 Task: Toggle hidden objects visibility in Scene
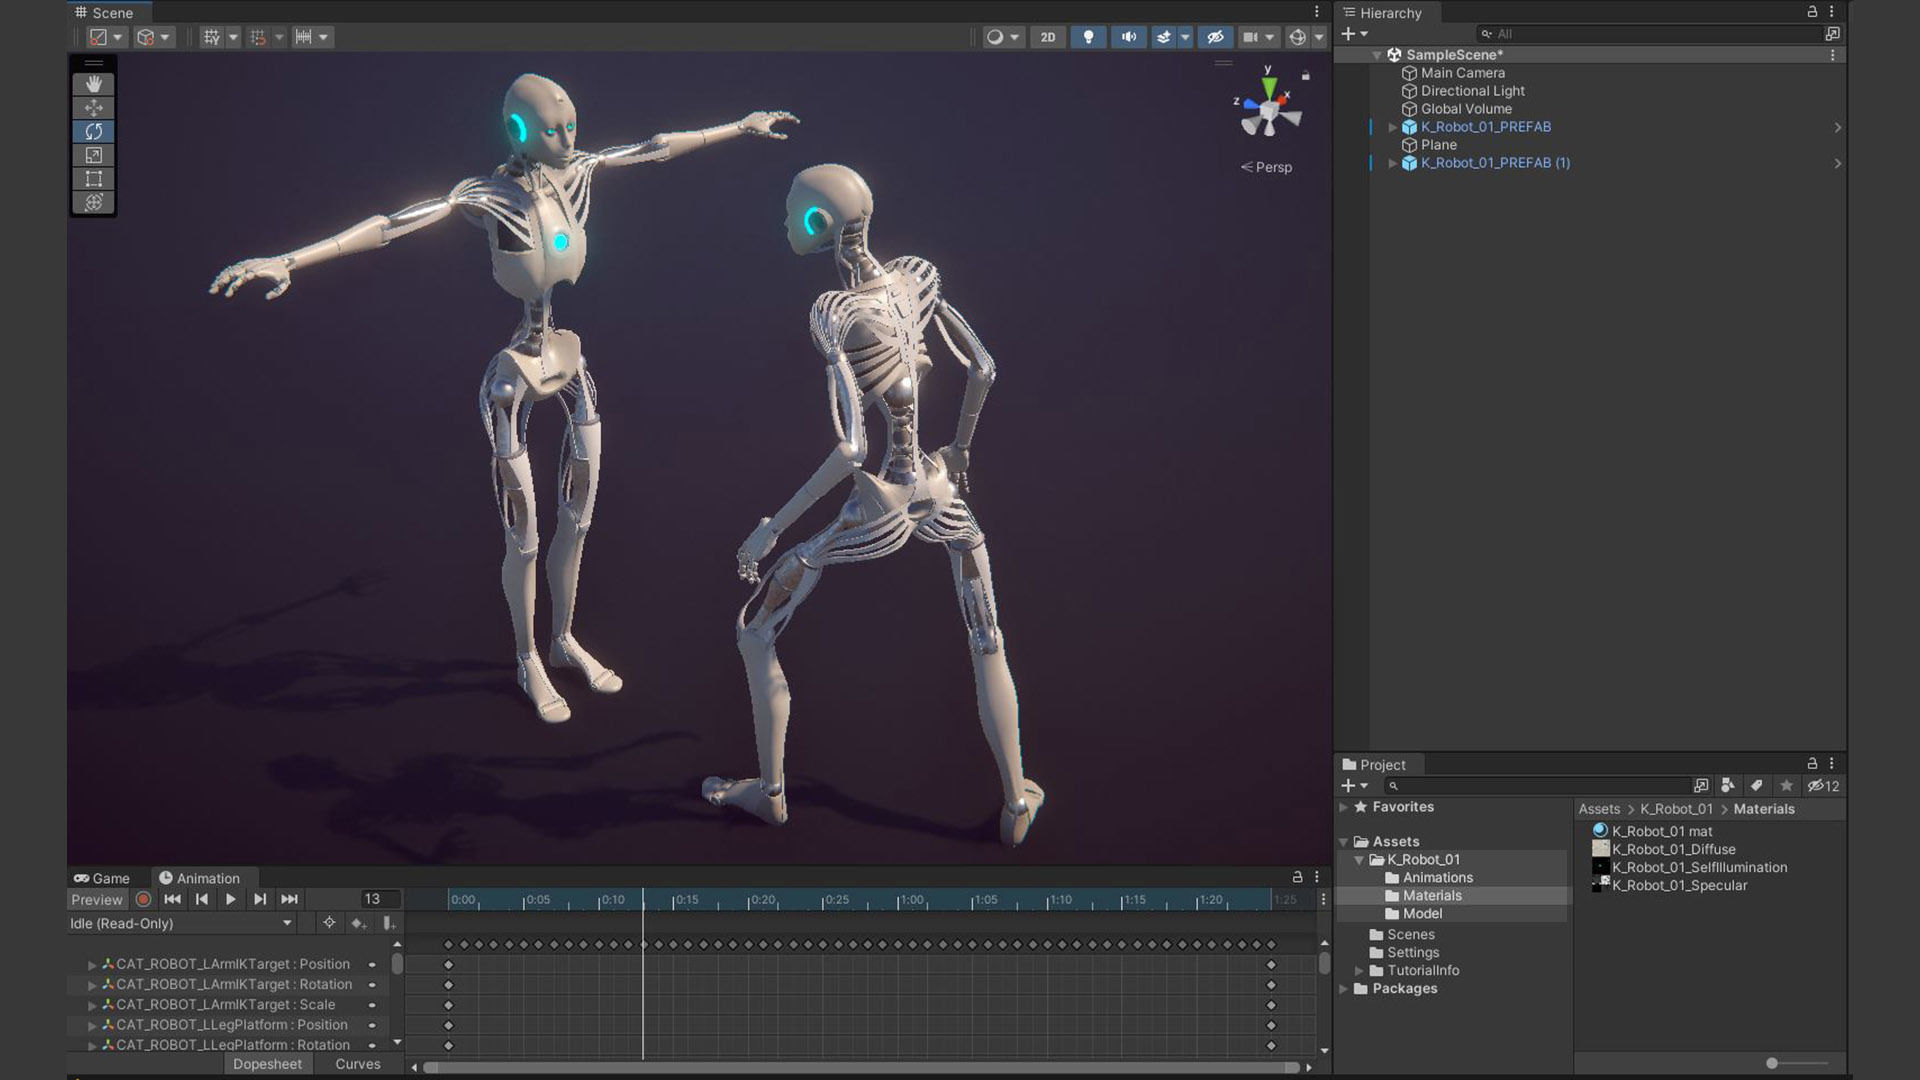pos(1215,37)
